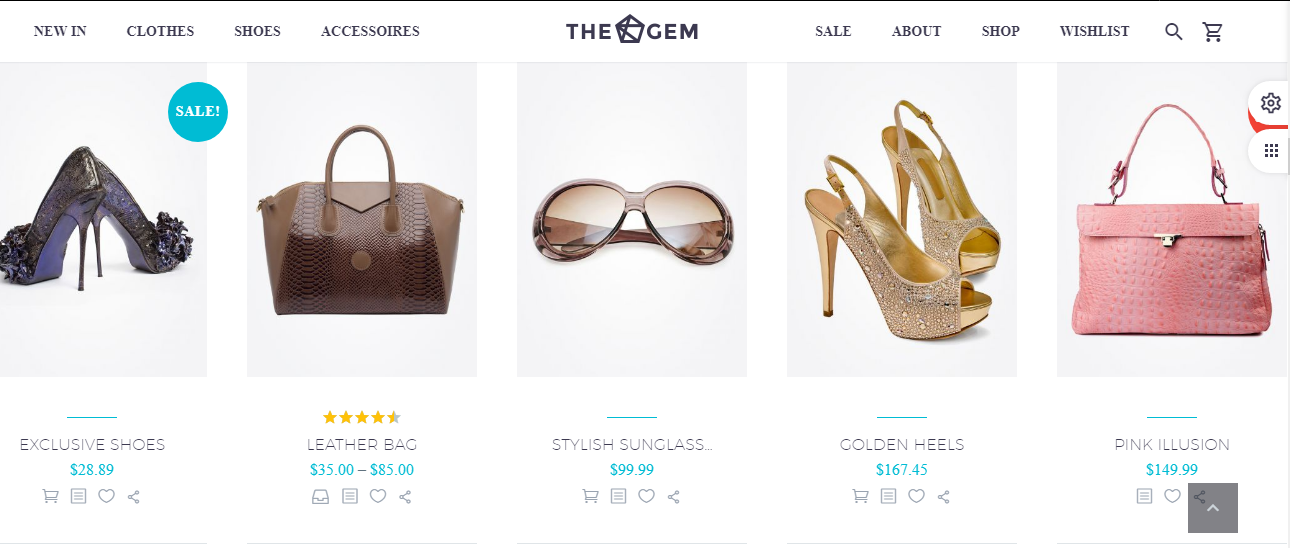Add Golden Heels to cart
1290x548 pixels.
click(860, 496)
